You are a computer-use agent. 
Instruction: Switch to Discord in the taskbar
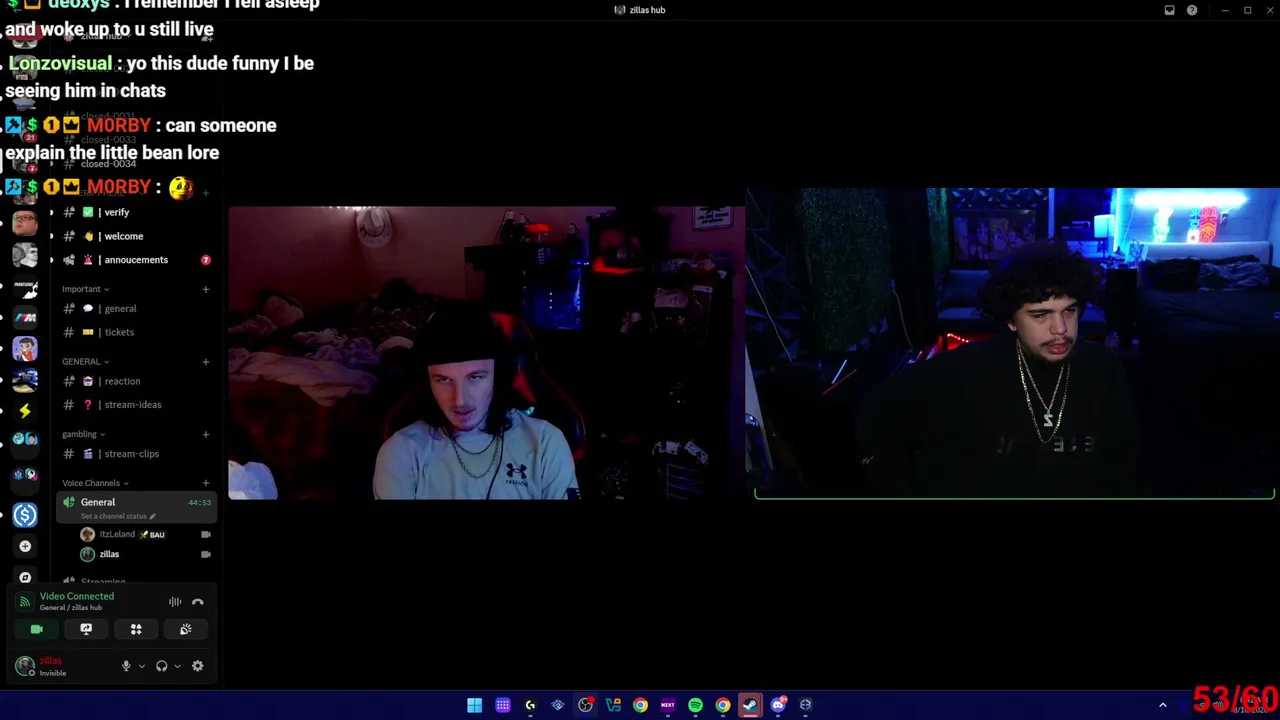click(778, 705)
